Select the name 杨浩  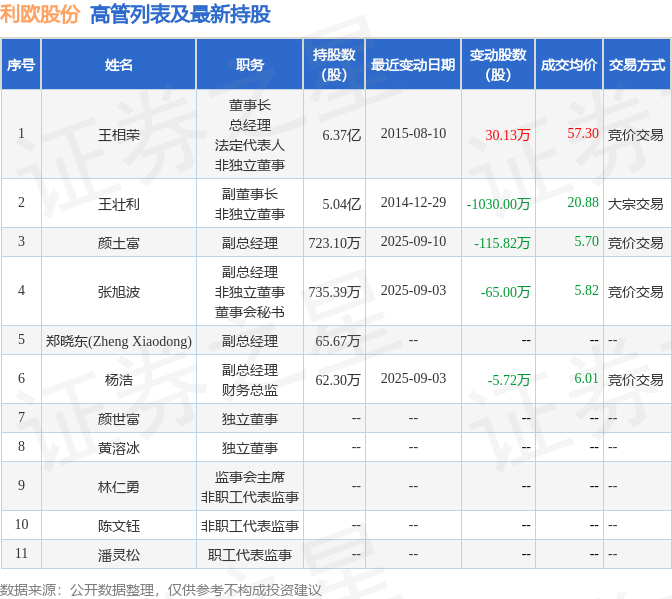coord(119,380)
